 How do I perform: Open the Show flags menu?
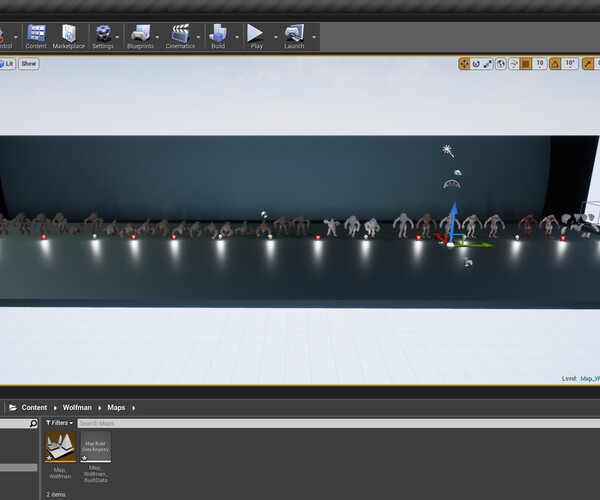click(29, 64)
